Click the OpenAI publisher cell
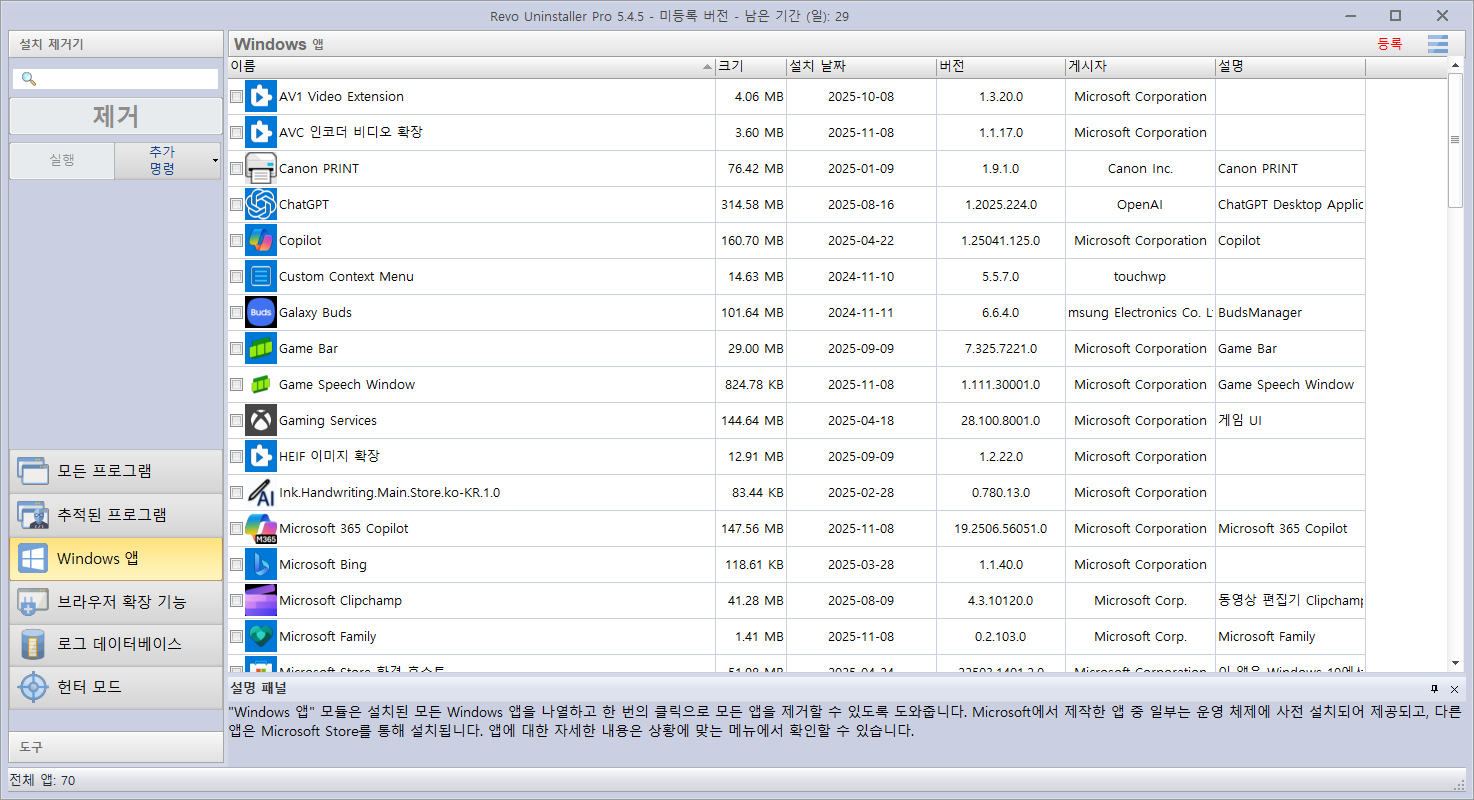Viewport: 1474px width, 800px height. (x=1140, y=205)
